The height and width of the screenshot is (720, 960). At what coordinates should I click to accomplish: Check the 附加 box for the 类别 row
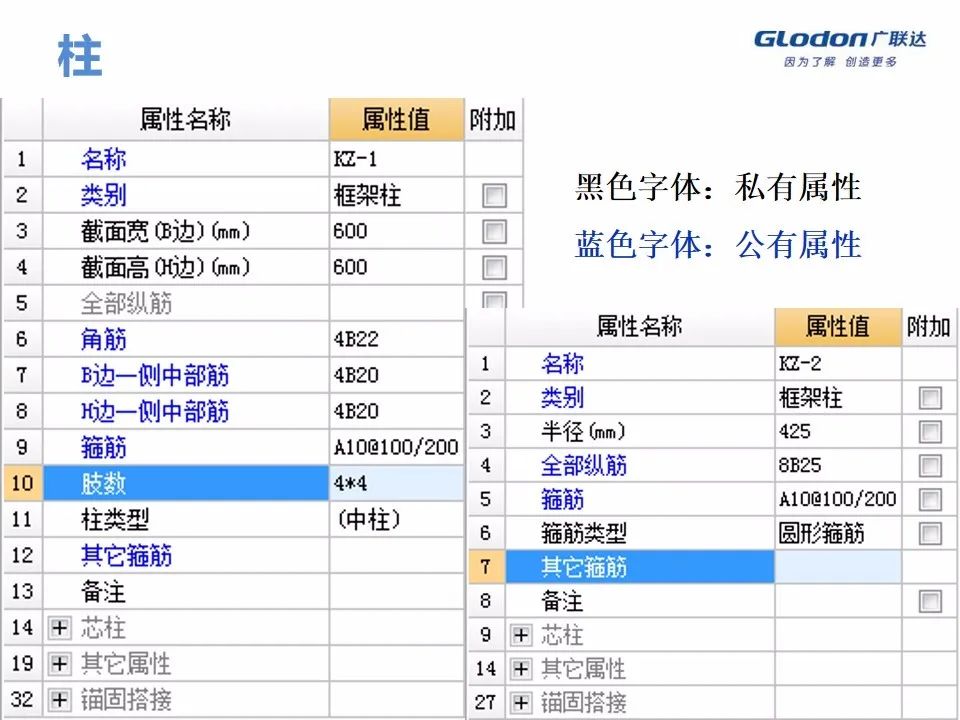(494, 195)
